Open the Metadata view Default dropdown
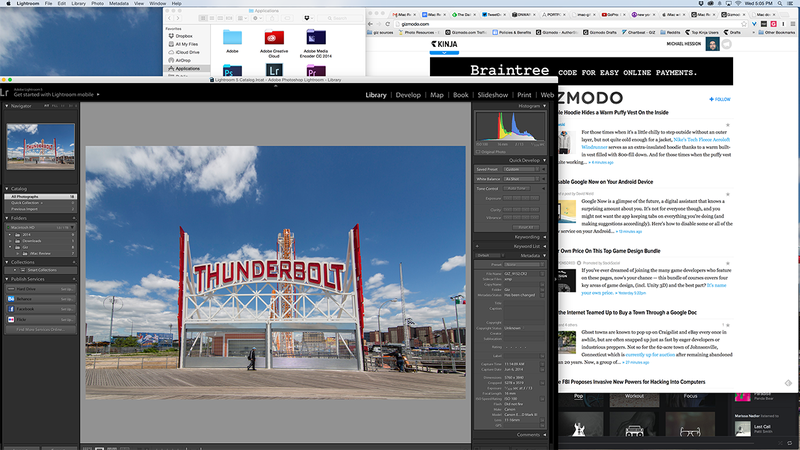800x450 pixels. (489, 256)
